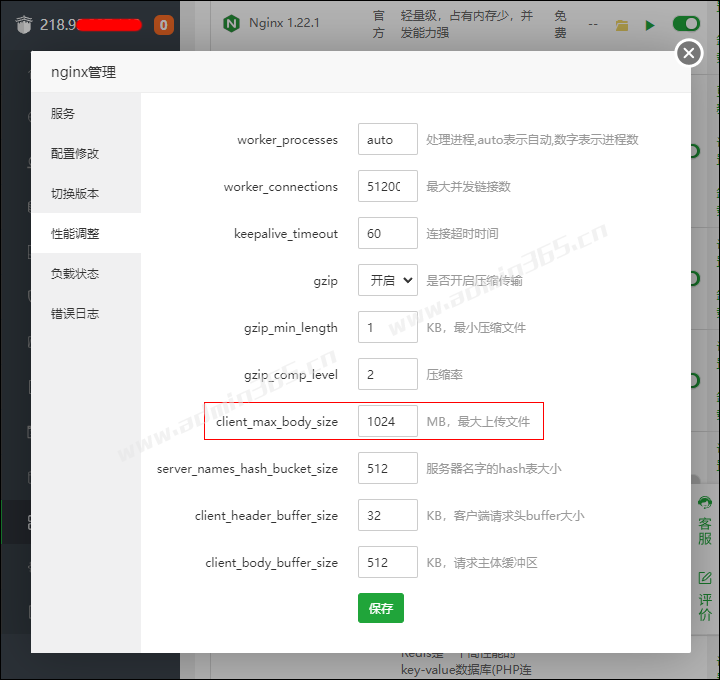
Task: Open the Nginx install folder icon
Action: 622,25
